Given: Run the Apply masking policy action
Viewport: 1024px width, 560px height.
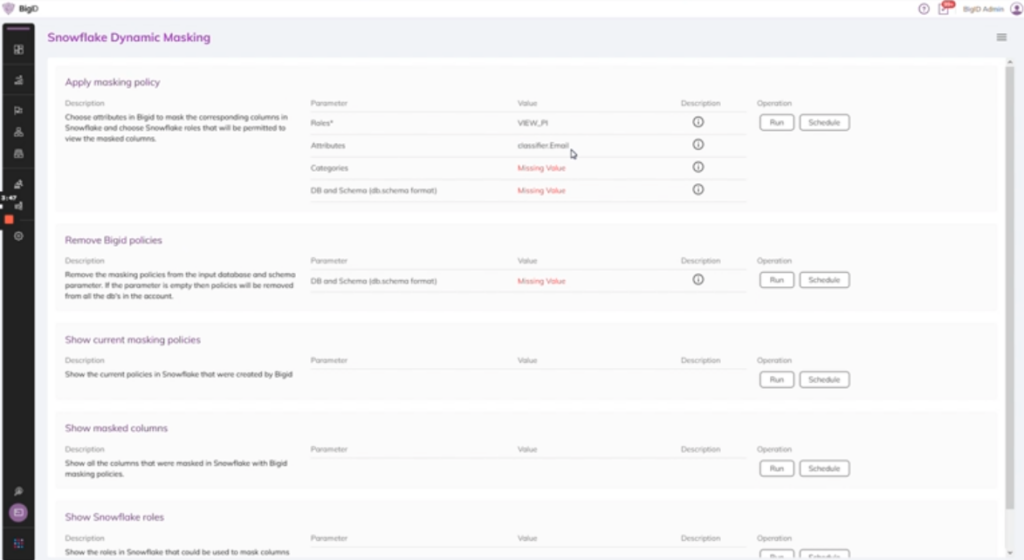Looking at the screenshot, I should click(x=777, y=122).
